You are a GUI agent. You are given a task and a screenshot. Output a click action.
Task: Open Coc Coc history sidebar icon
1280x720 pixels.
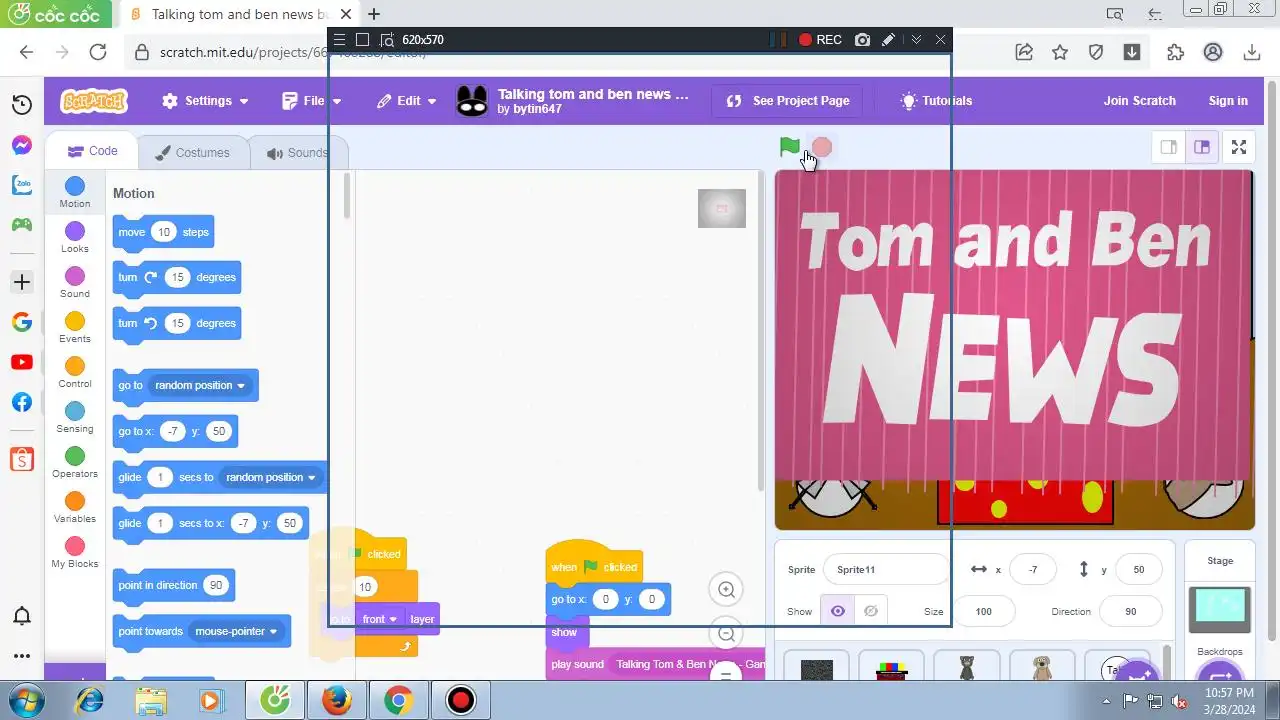[x=22, y=105]
